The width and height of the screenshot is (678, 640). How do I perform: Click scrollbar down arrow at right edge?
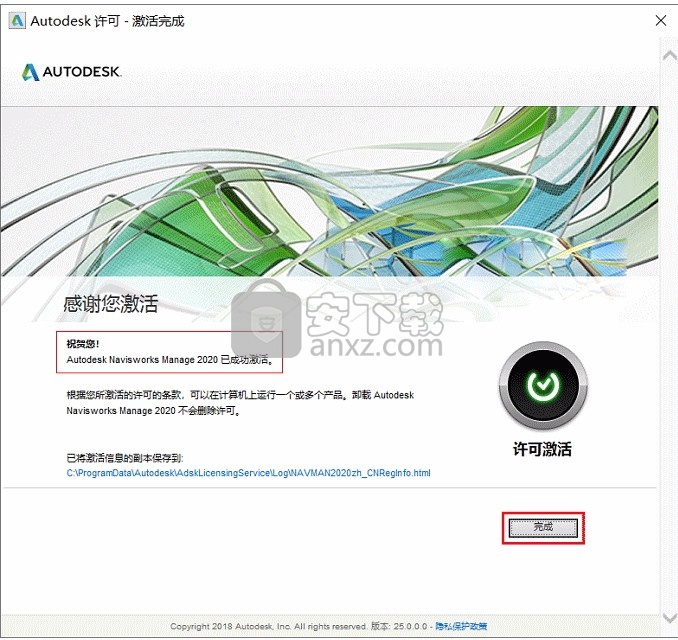pos(670,617)
